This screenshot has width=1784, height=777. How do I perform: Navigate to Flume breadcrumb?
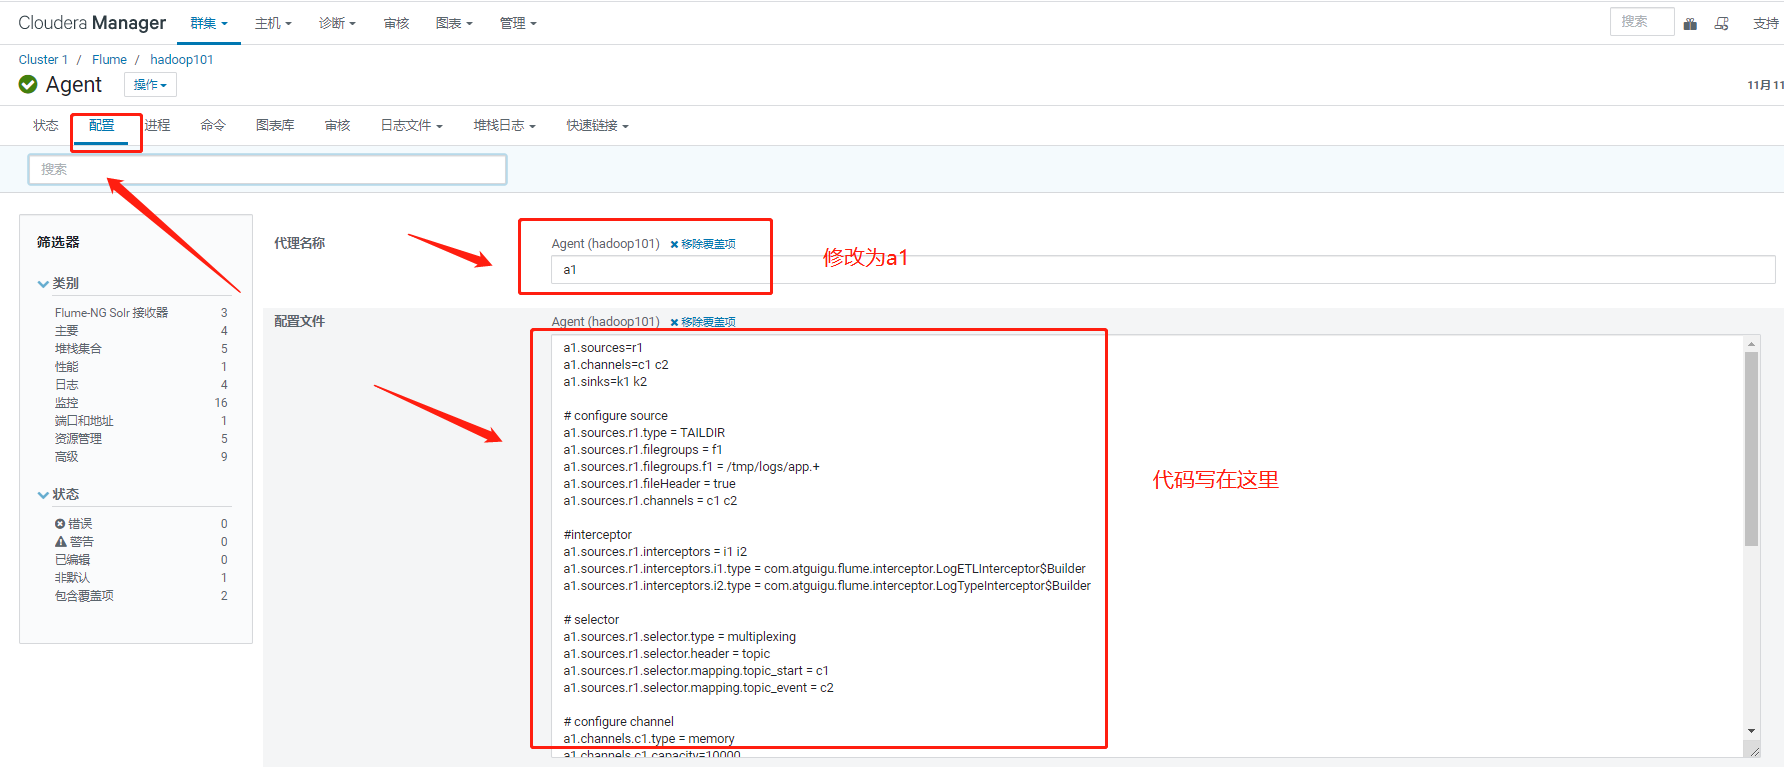click(x=109, y=60)
